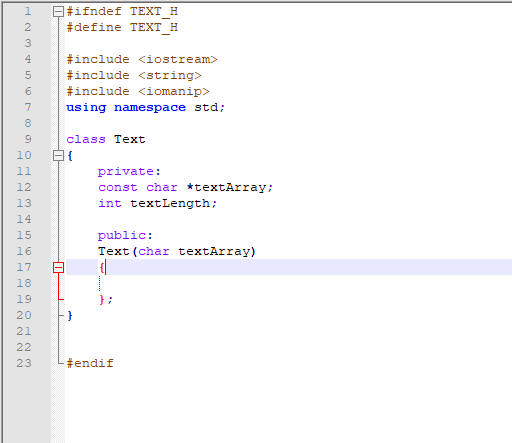Image resolution: width=512 pixels, height=443 pixels.
Task: Click '#include <iomanip>' text
Action: 138,91
